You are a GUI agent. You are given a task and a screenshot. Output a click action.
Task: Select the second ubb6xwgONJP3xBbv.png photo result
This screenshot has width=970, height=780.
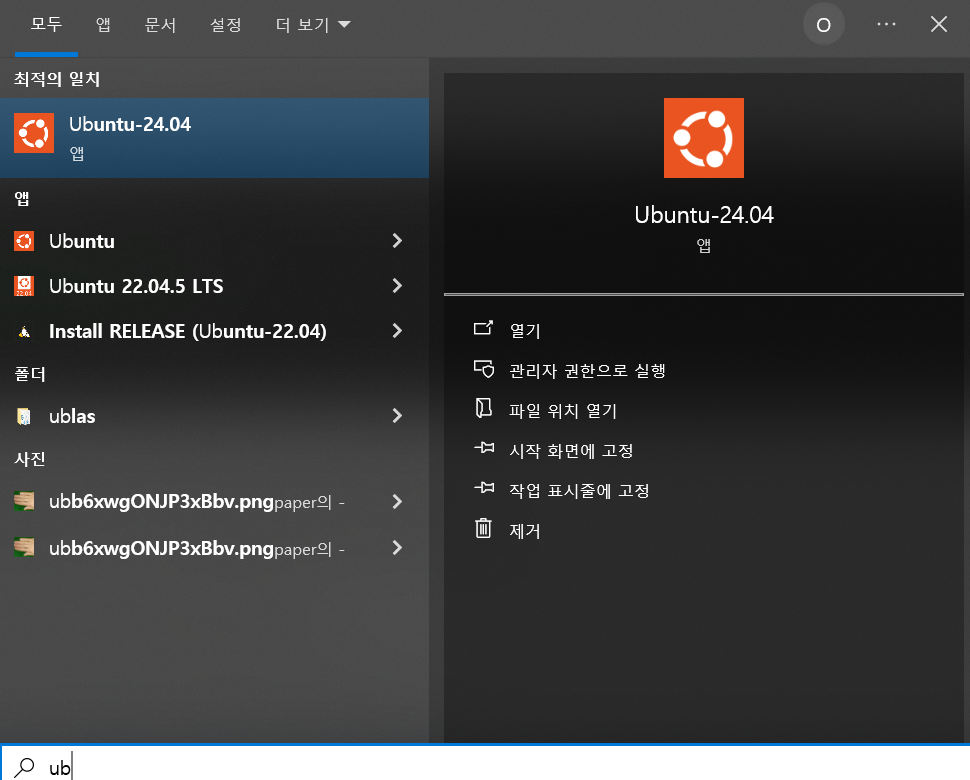(214, 548)
